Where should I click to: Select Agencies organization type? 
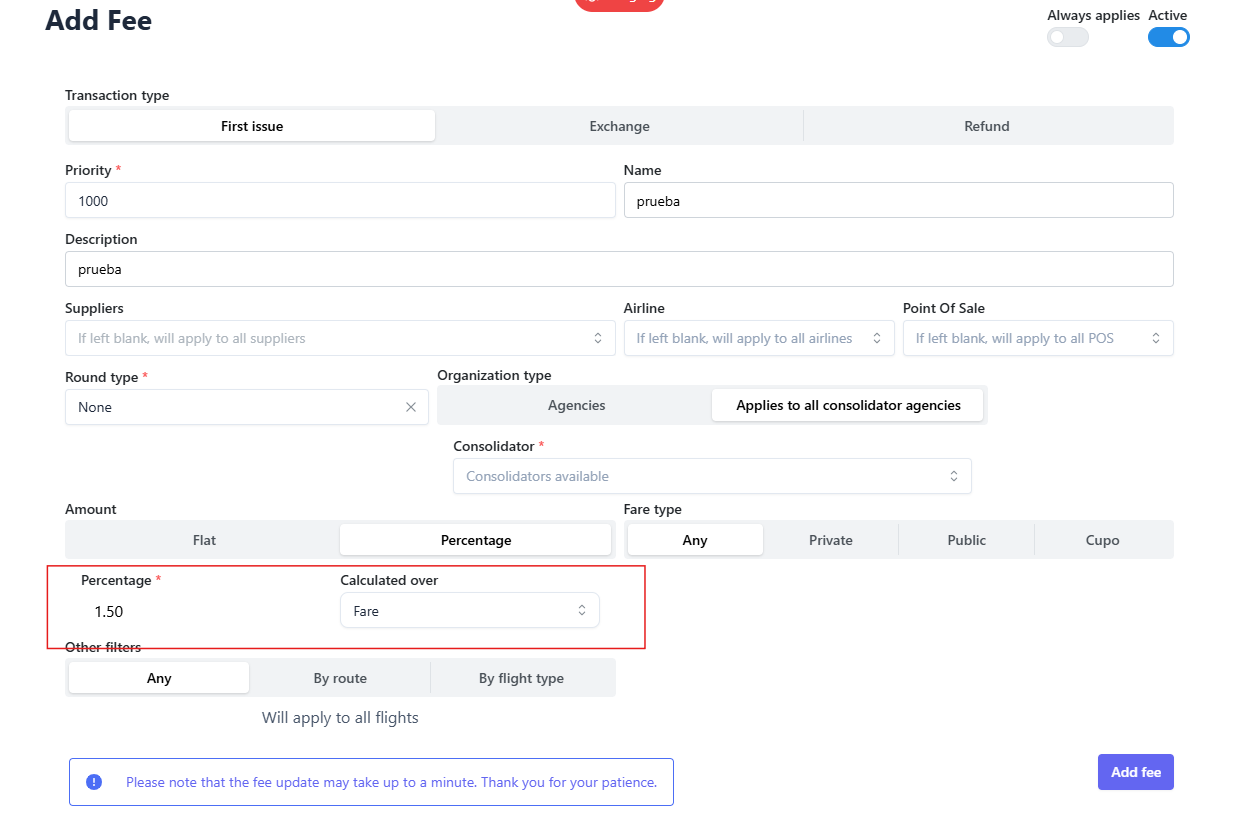click(576, 405)
